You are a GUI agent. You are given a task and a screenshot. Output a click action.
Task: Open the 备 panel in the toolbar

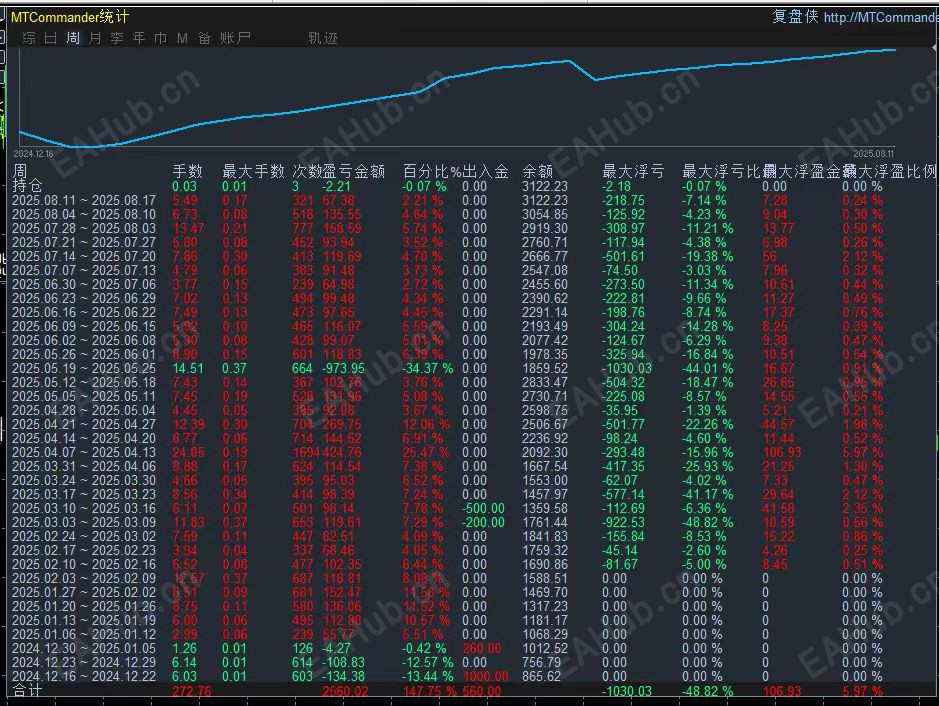[x=204, y=37]
